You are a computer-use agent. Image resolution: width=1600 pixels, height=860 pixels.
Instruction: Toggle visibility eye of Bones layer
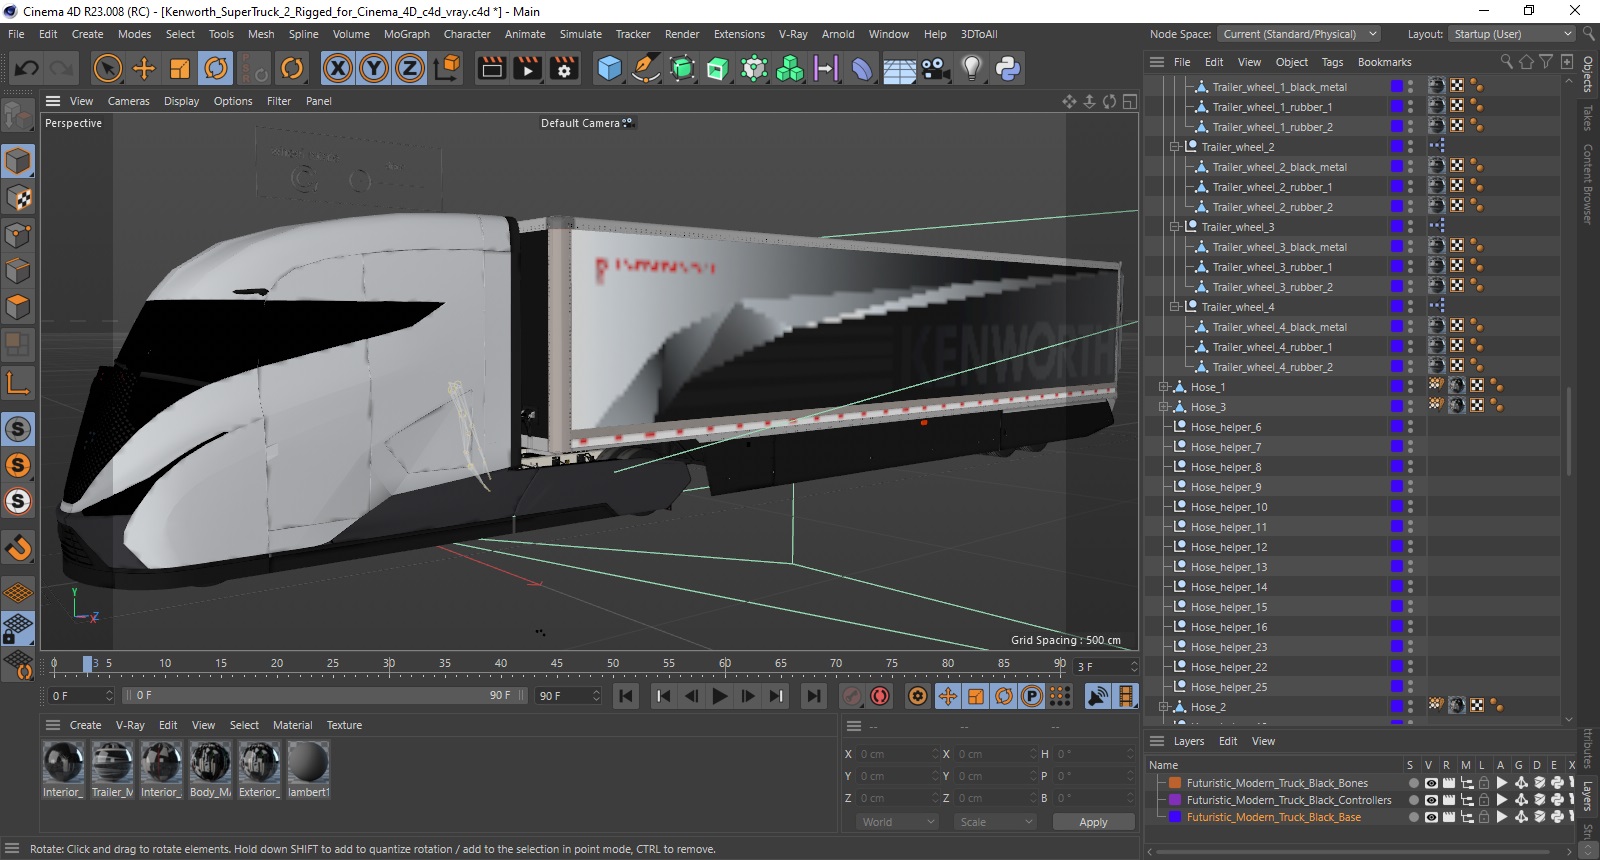1431,783
